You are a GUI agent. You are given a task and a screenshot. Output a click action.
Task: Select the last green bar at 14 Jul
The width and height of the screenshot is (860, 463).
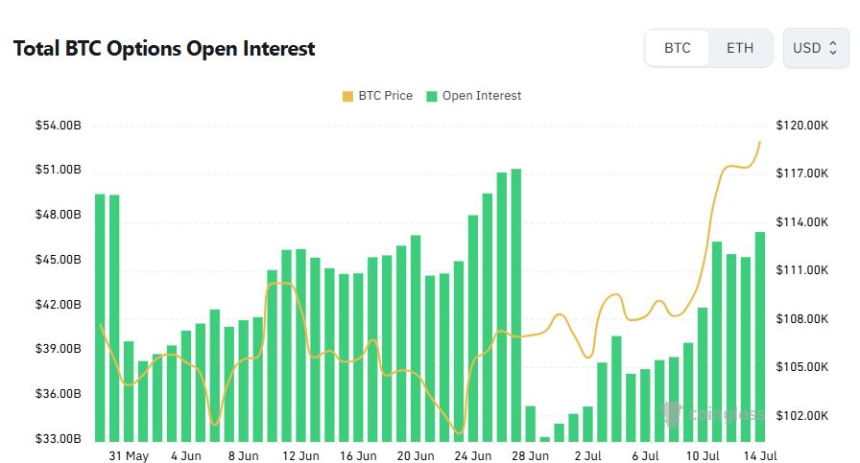click(760, 335)
